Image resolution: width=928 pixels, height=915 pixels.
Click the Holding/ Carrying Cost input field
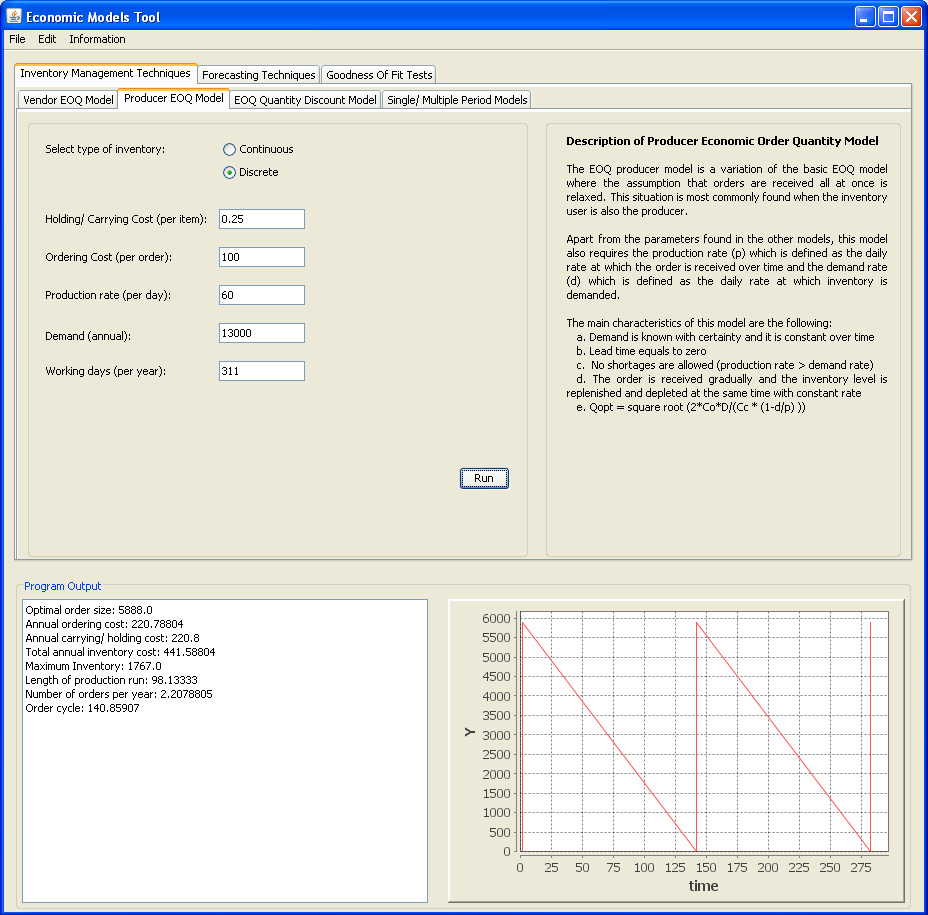point(262,219)
